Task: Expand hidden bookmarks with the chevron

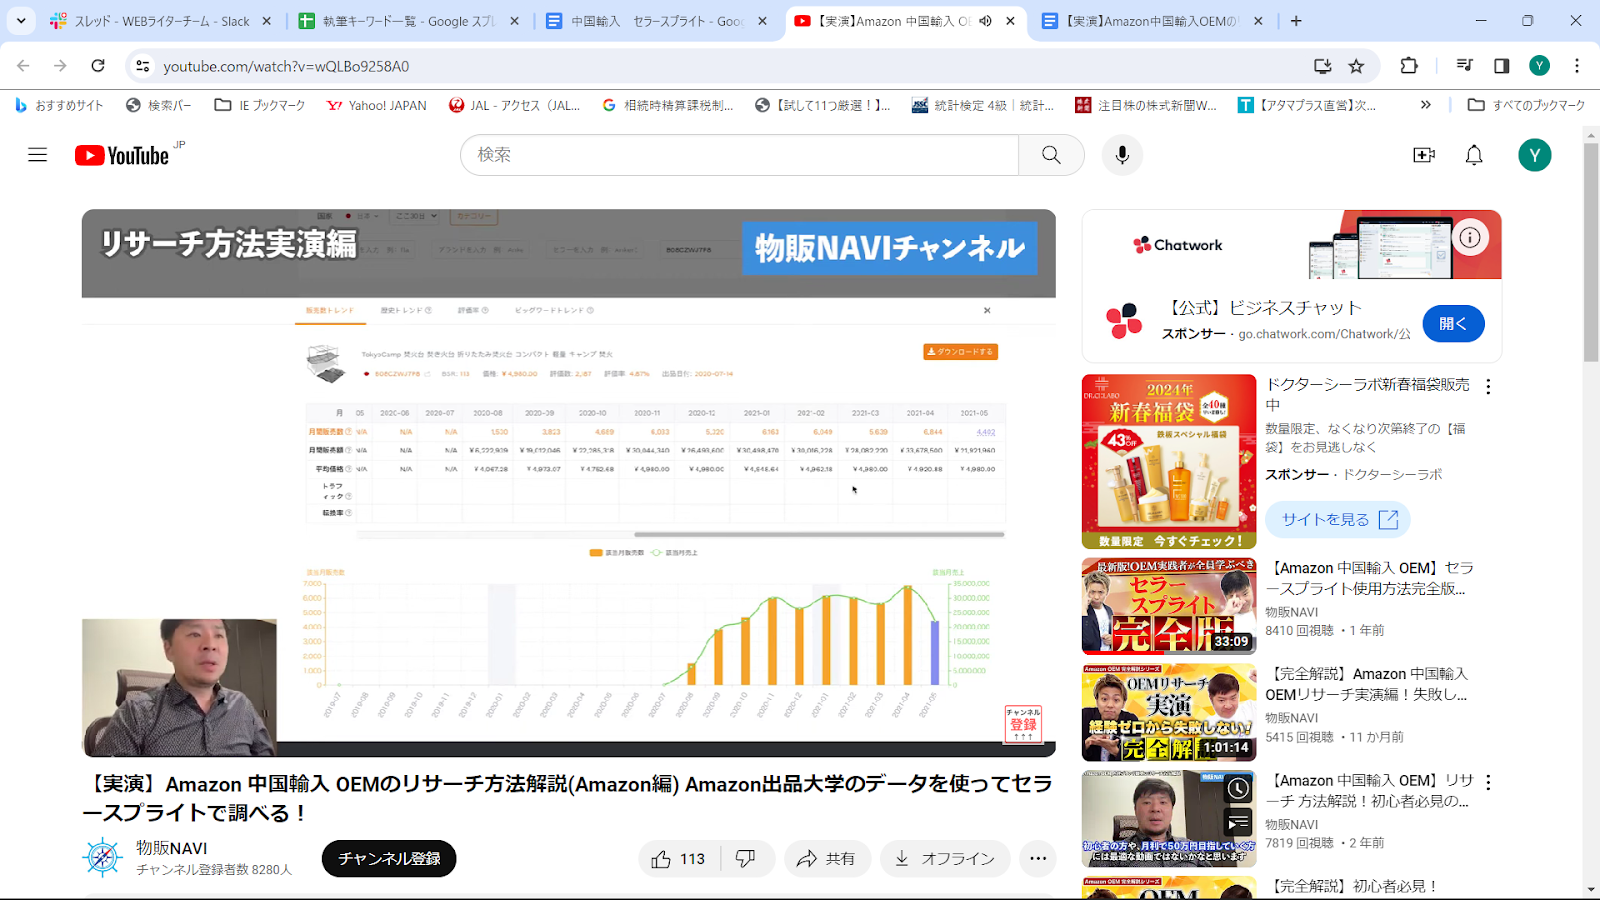Action: pos(1425,105)
